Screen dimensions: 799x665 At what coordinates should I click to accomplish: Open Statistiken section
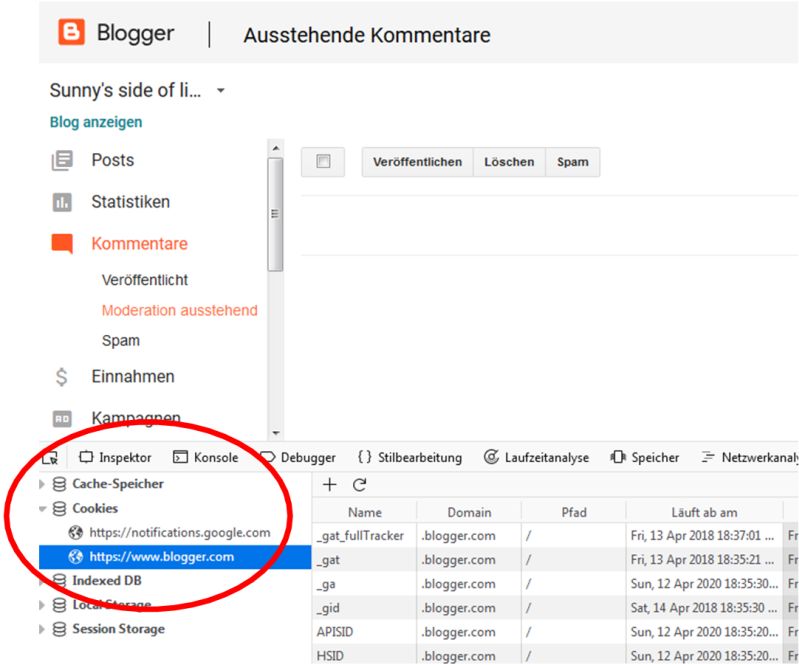[x=130, y=202]
